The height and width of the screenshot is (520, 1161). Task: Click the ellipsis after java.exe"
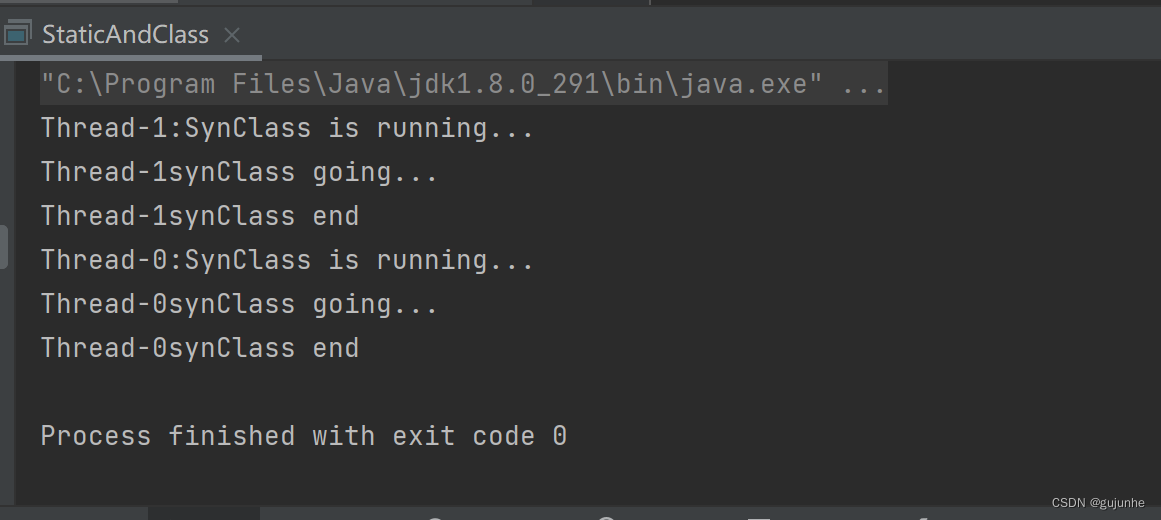coord(864,84)
